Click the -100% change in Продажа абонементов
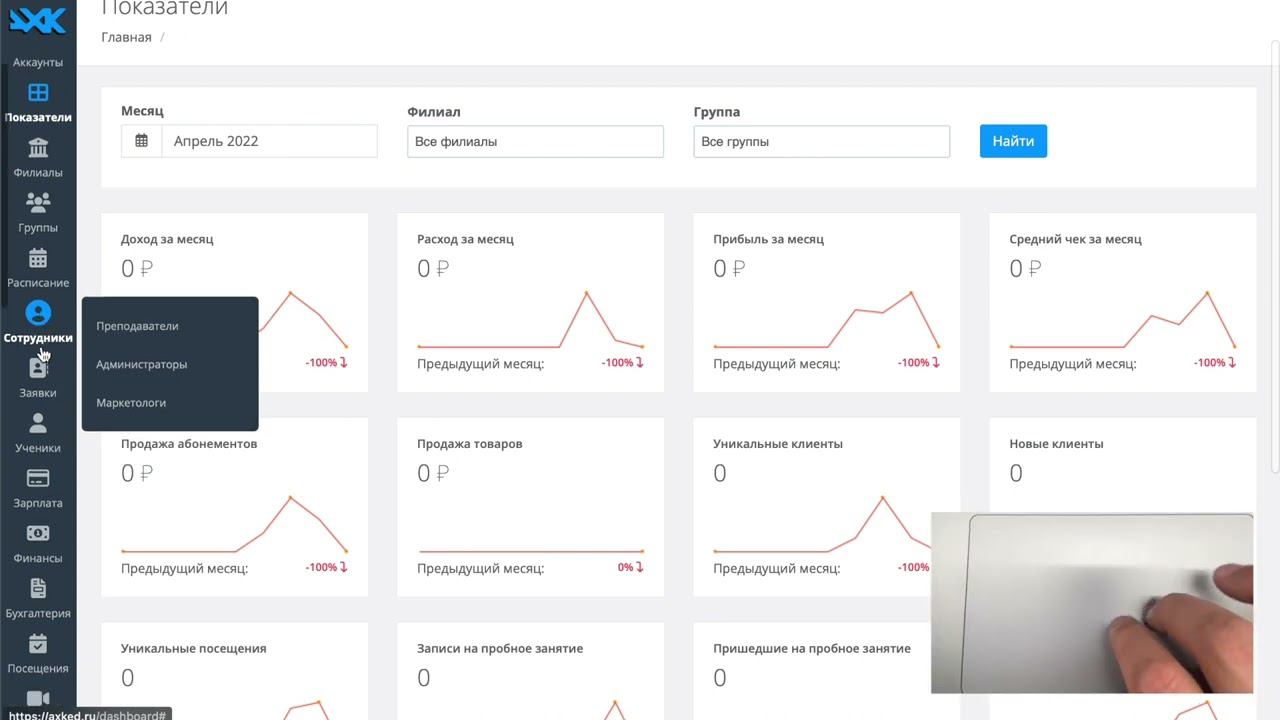 click(x=326, y=567)
